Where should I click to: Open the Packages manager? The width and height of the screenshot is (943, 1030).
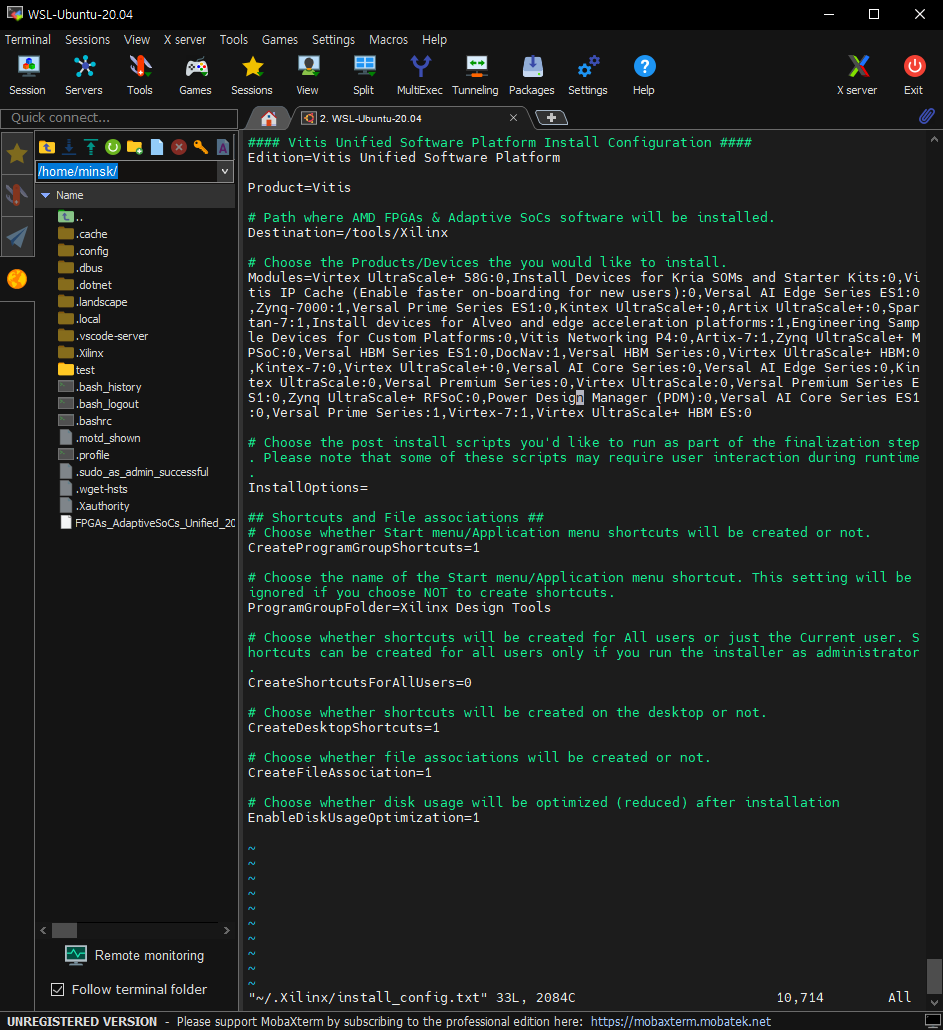pyautogui.click(x=531, y=70)
